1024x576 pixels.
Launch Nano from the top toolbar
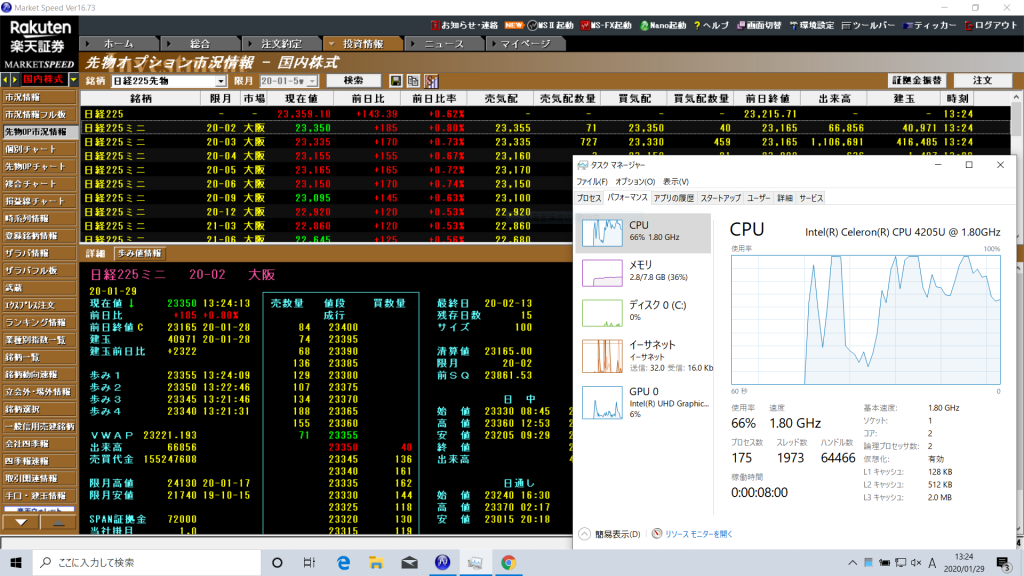[x=663, y=25]
